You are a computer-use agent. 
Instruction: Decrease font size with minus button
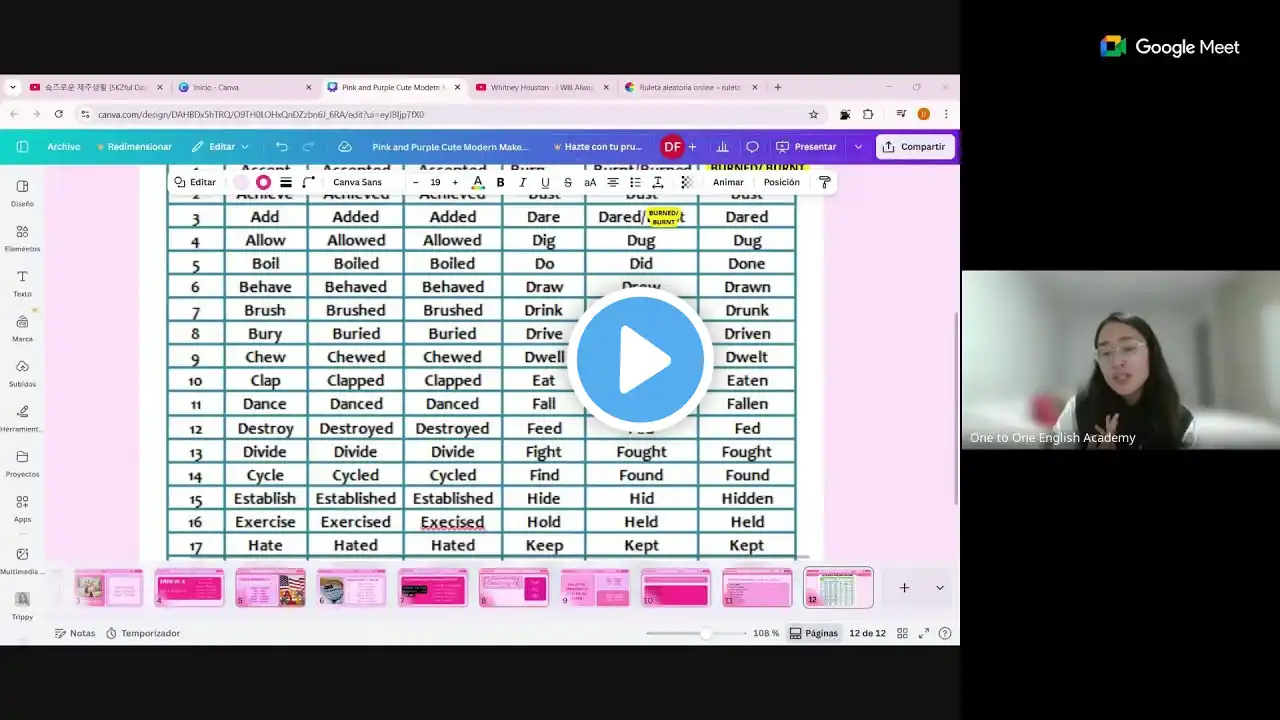coord(416,182)
